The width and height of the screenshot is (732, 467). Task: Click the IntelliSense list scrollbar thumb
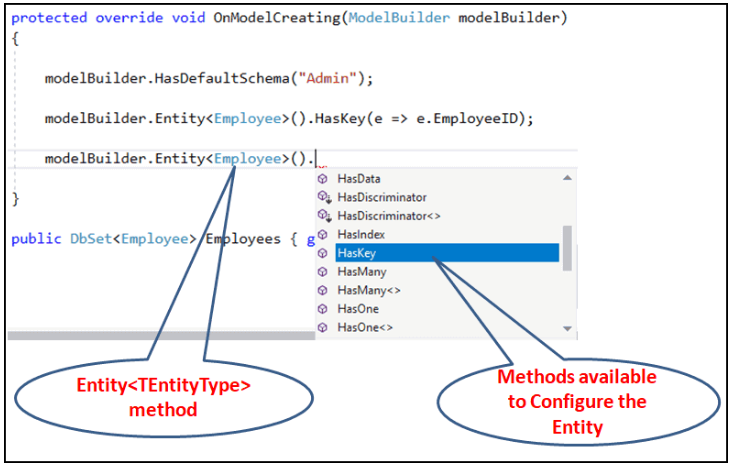click(x=567, y=248)
